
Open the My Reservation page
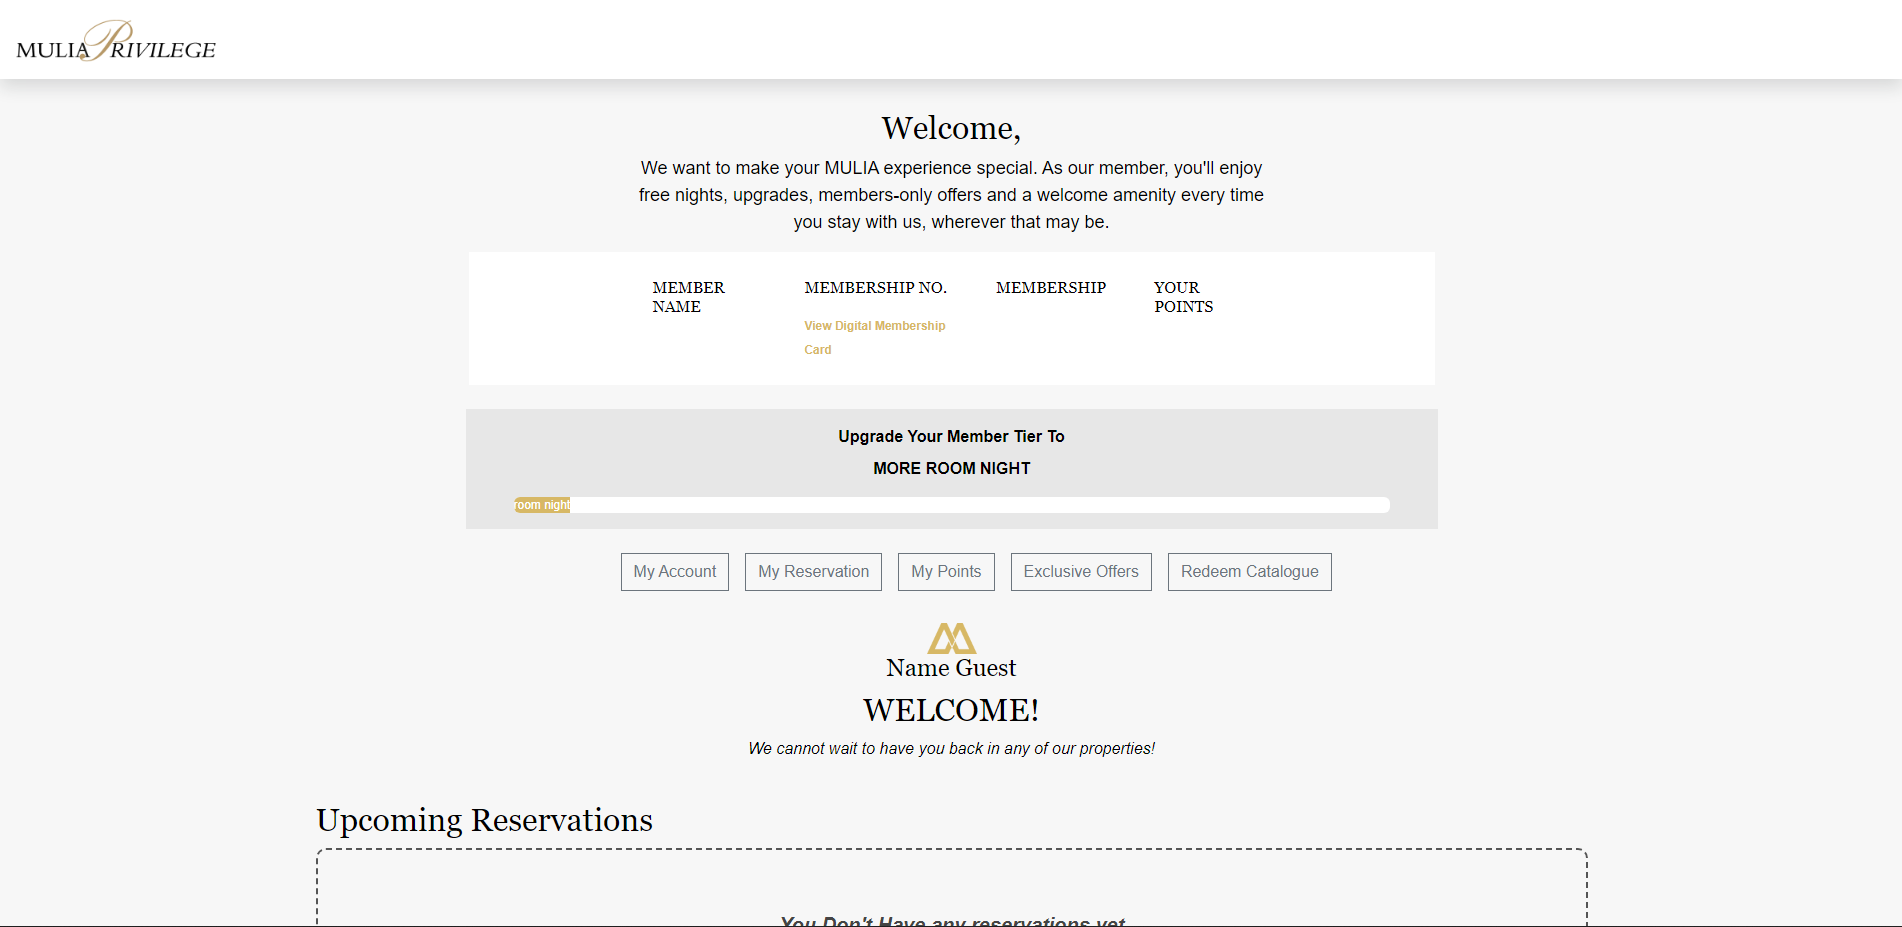[x=813, y=571]
